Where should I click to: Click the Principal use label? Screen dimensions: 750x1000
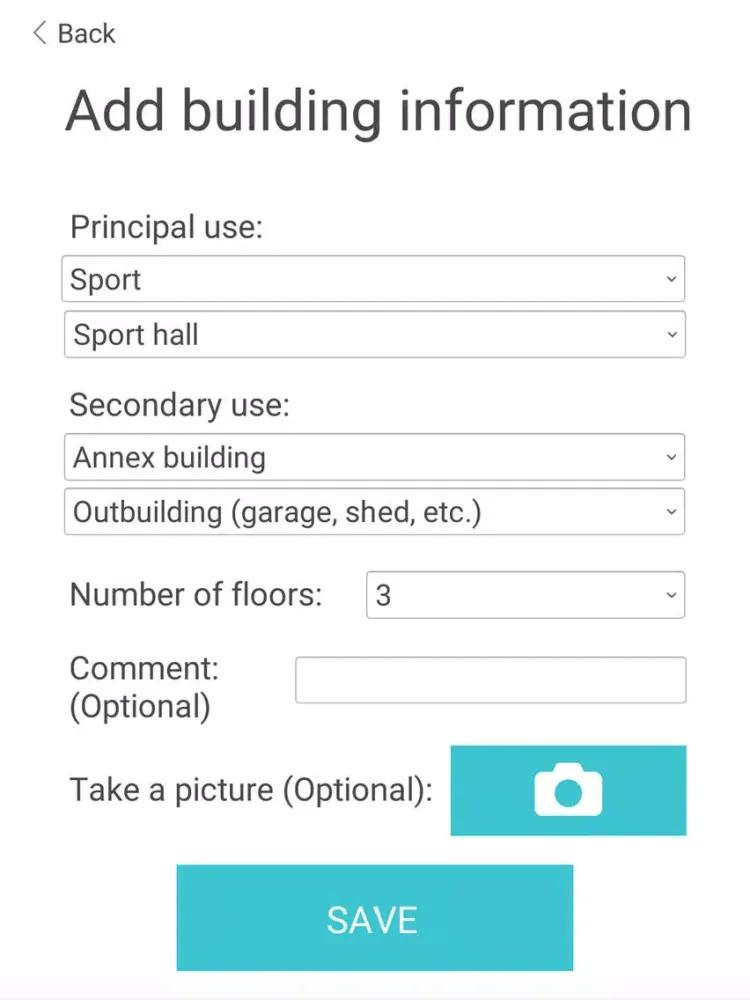(x=166, y=227)
